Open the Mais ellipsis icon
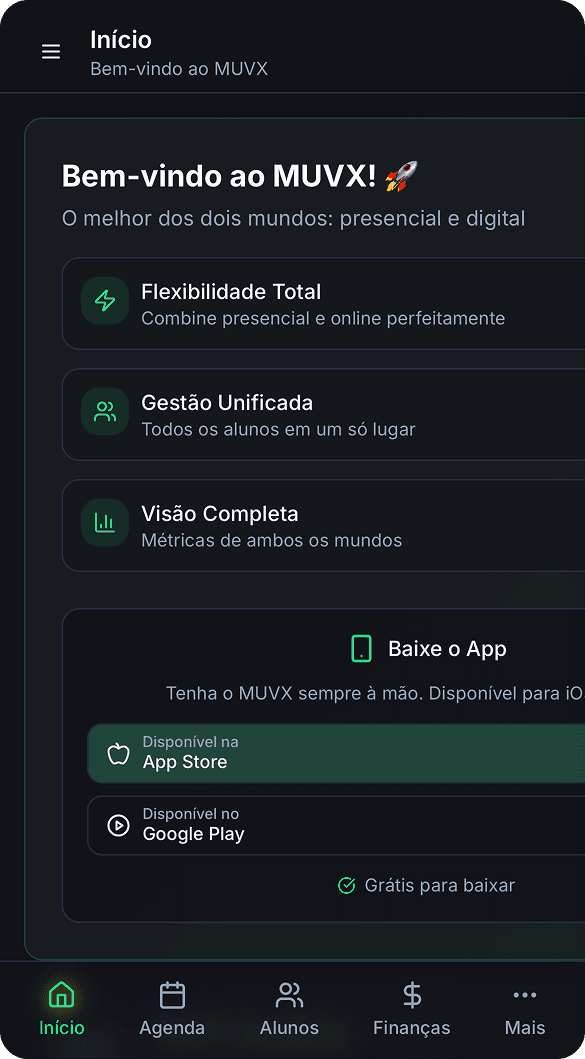 click(525, 995)
